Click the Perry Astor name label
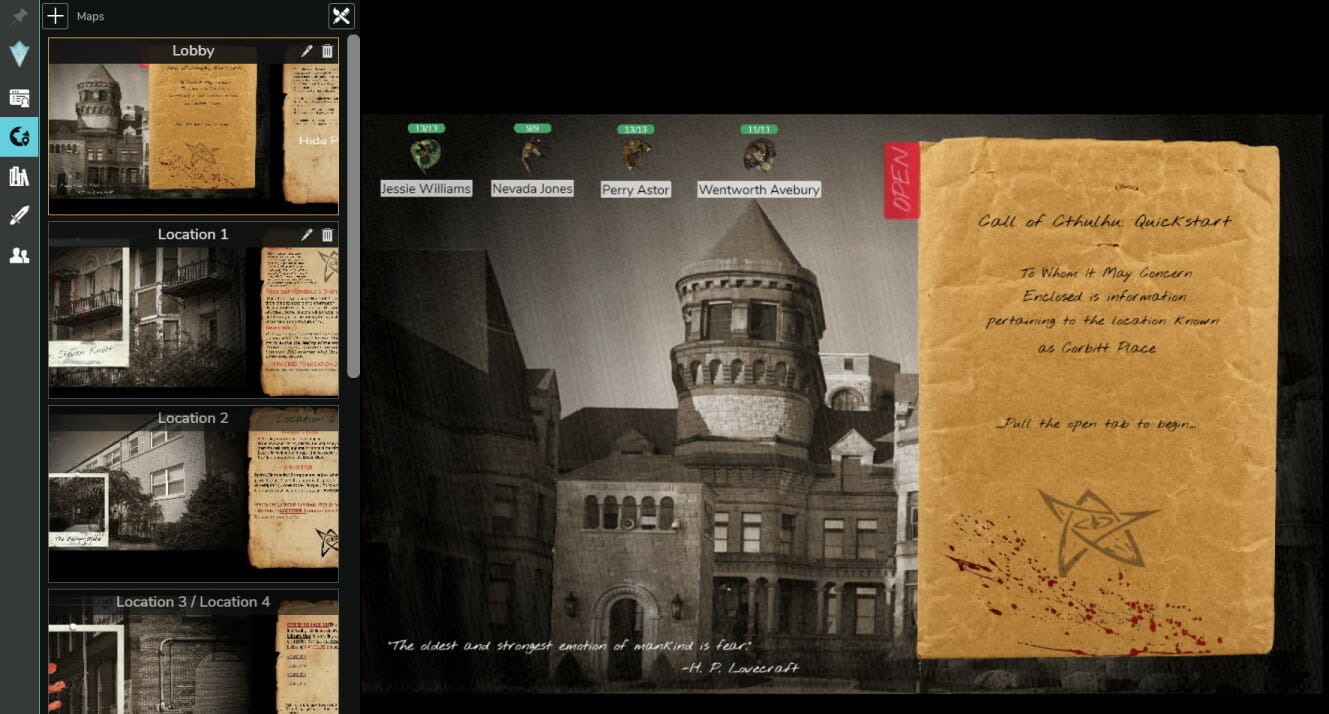The image size is (1329, 714). [635, 189]
